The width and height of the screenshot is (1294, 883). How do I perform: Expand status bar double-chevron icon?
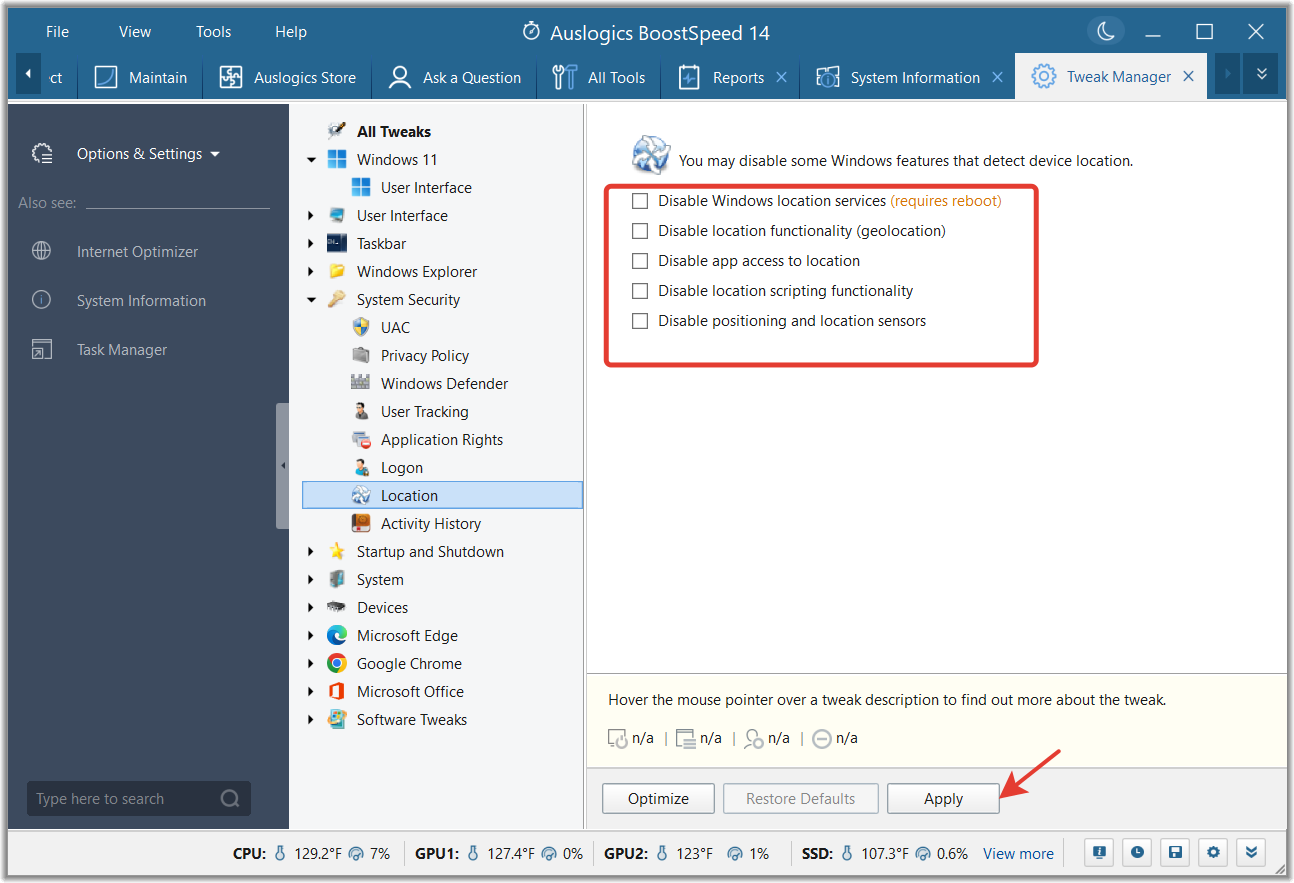(x=1251, y=853)
